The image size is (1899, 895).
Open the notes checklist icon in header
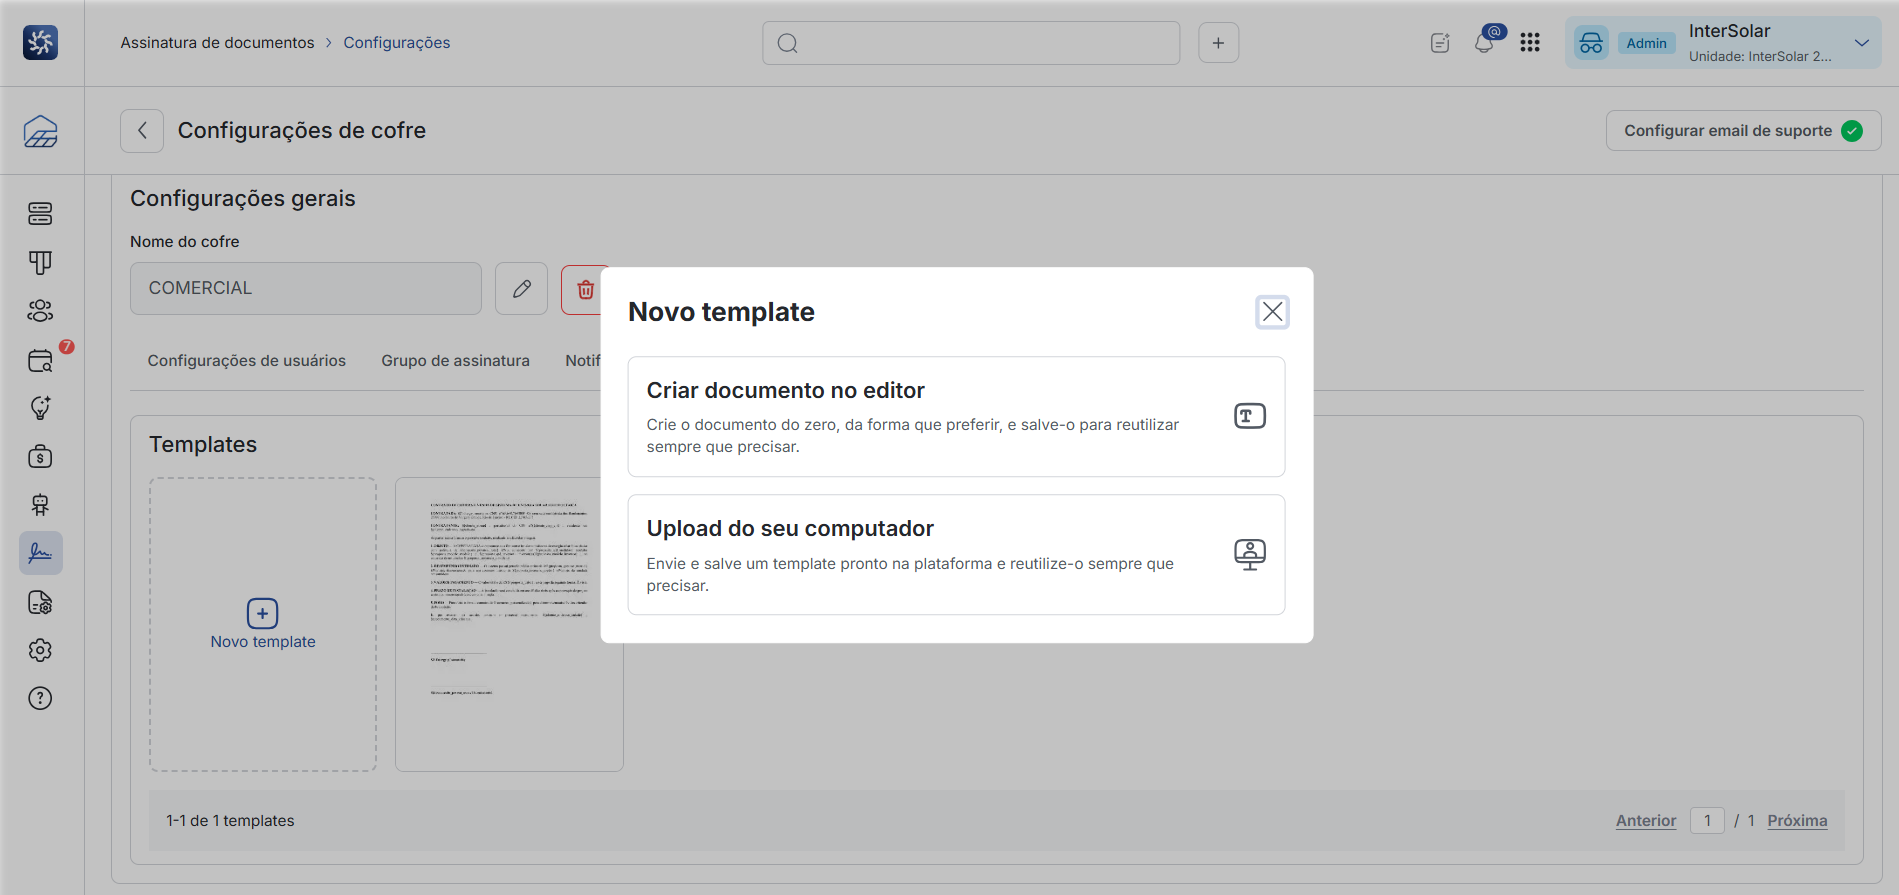coord(1440,43)
